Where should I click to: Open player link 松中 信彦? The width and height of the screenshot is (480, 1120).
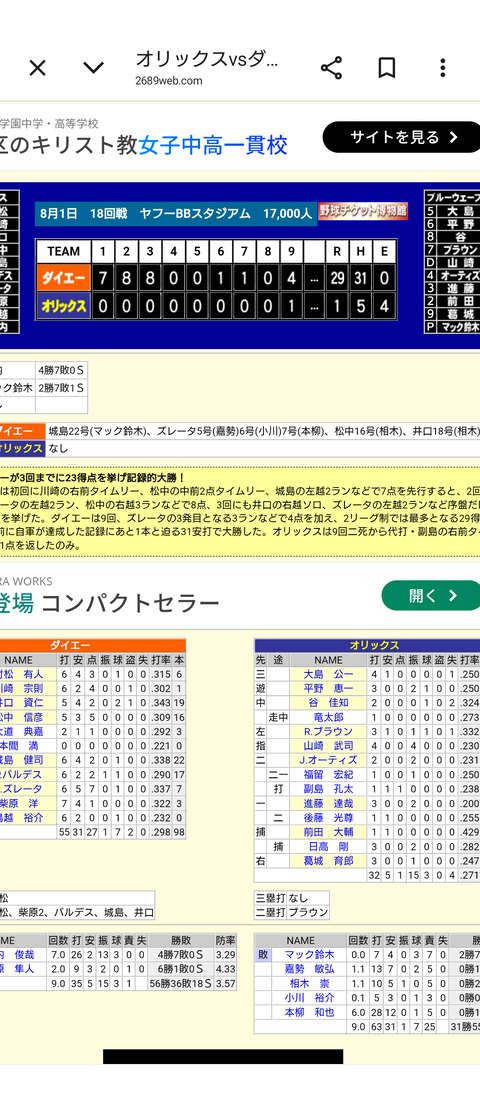tap(21, 717)
